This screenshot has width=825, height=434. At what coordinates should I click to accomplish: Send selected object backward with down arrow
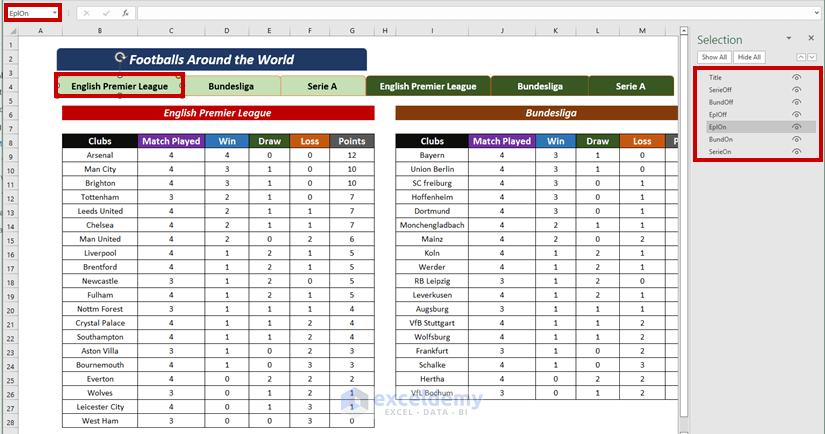[812, 57]
